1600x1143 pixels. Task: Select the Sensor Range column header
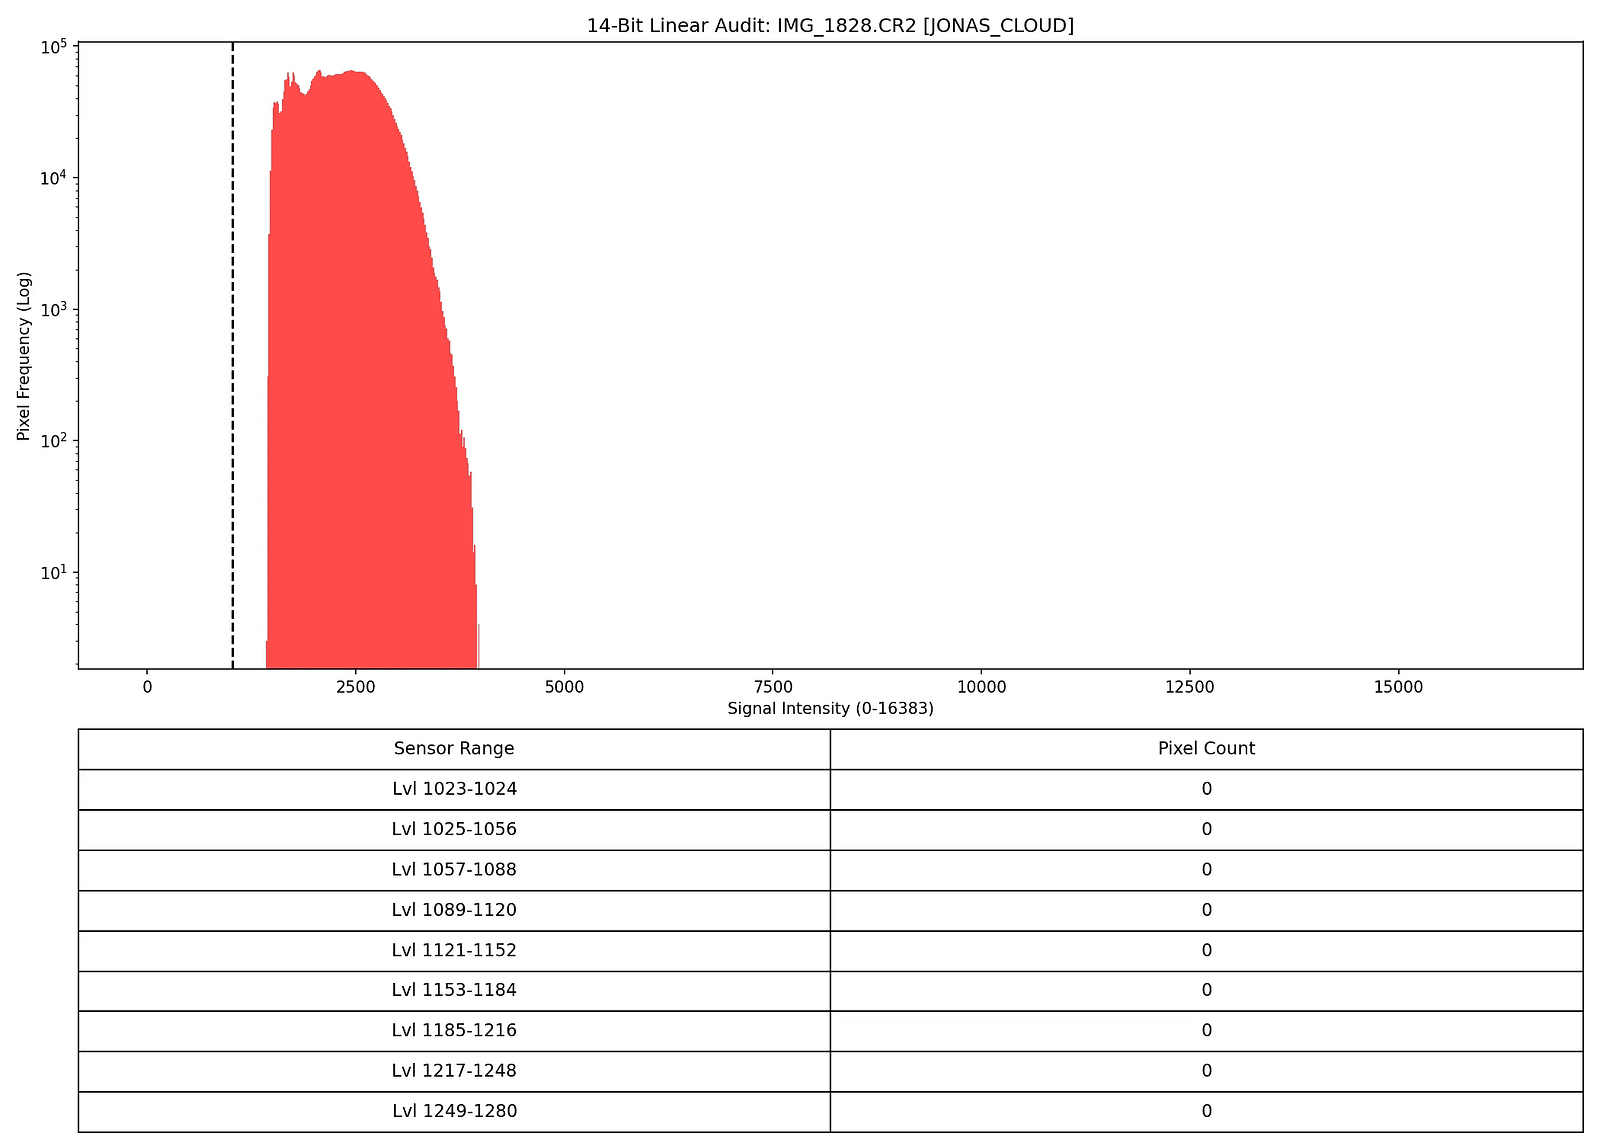(x=455, y=748)
